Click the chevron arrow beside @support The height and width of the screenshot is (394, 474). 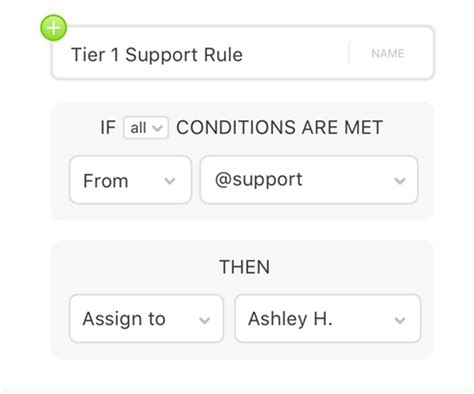click(400, 181)
